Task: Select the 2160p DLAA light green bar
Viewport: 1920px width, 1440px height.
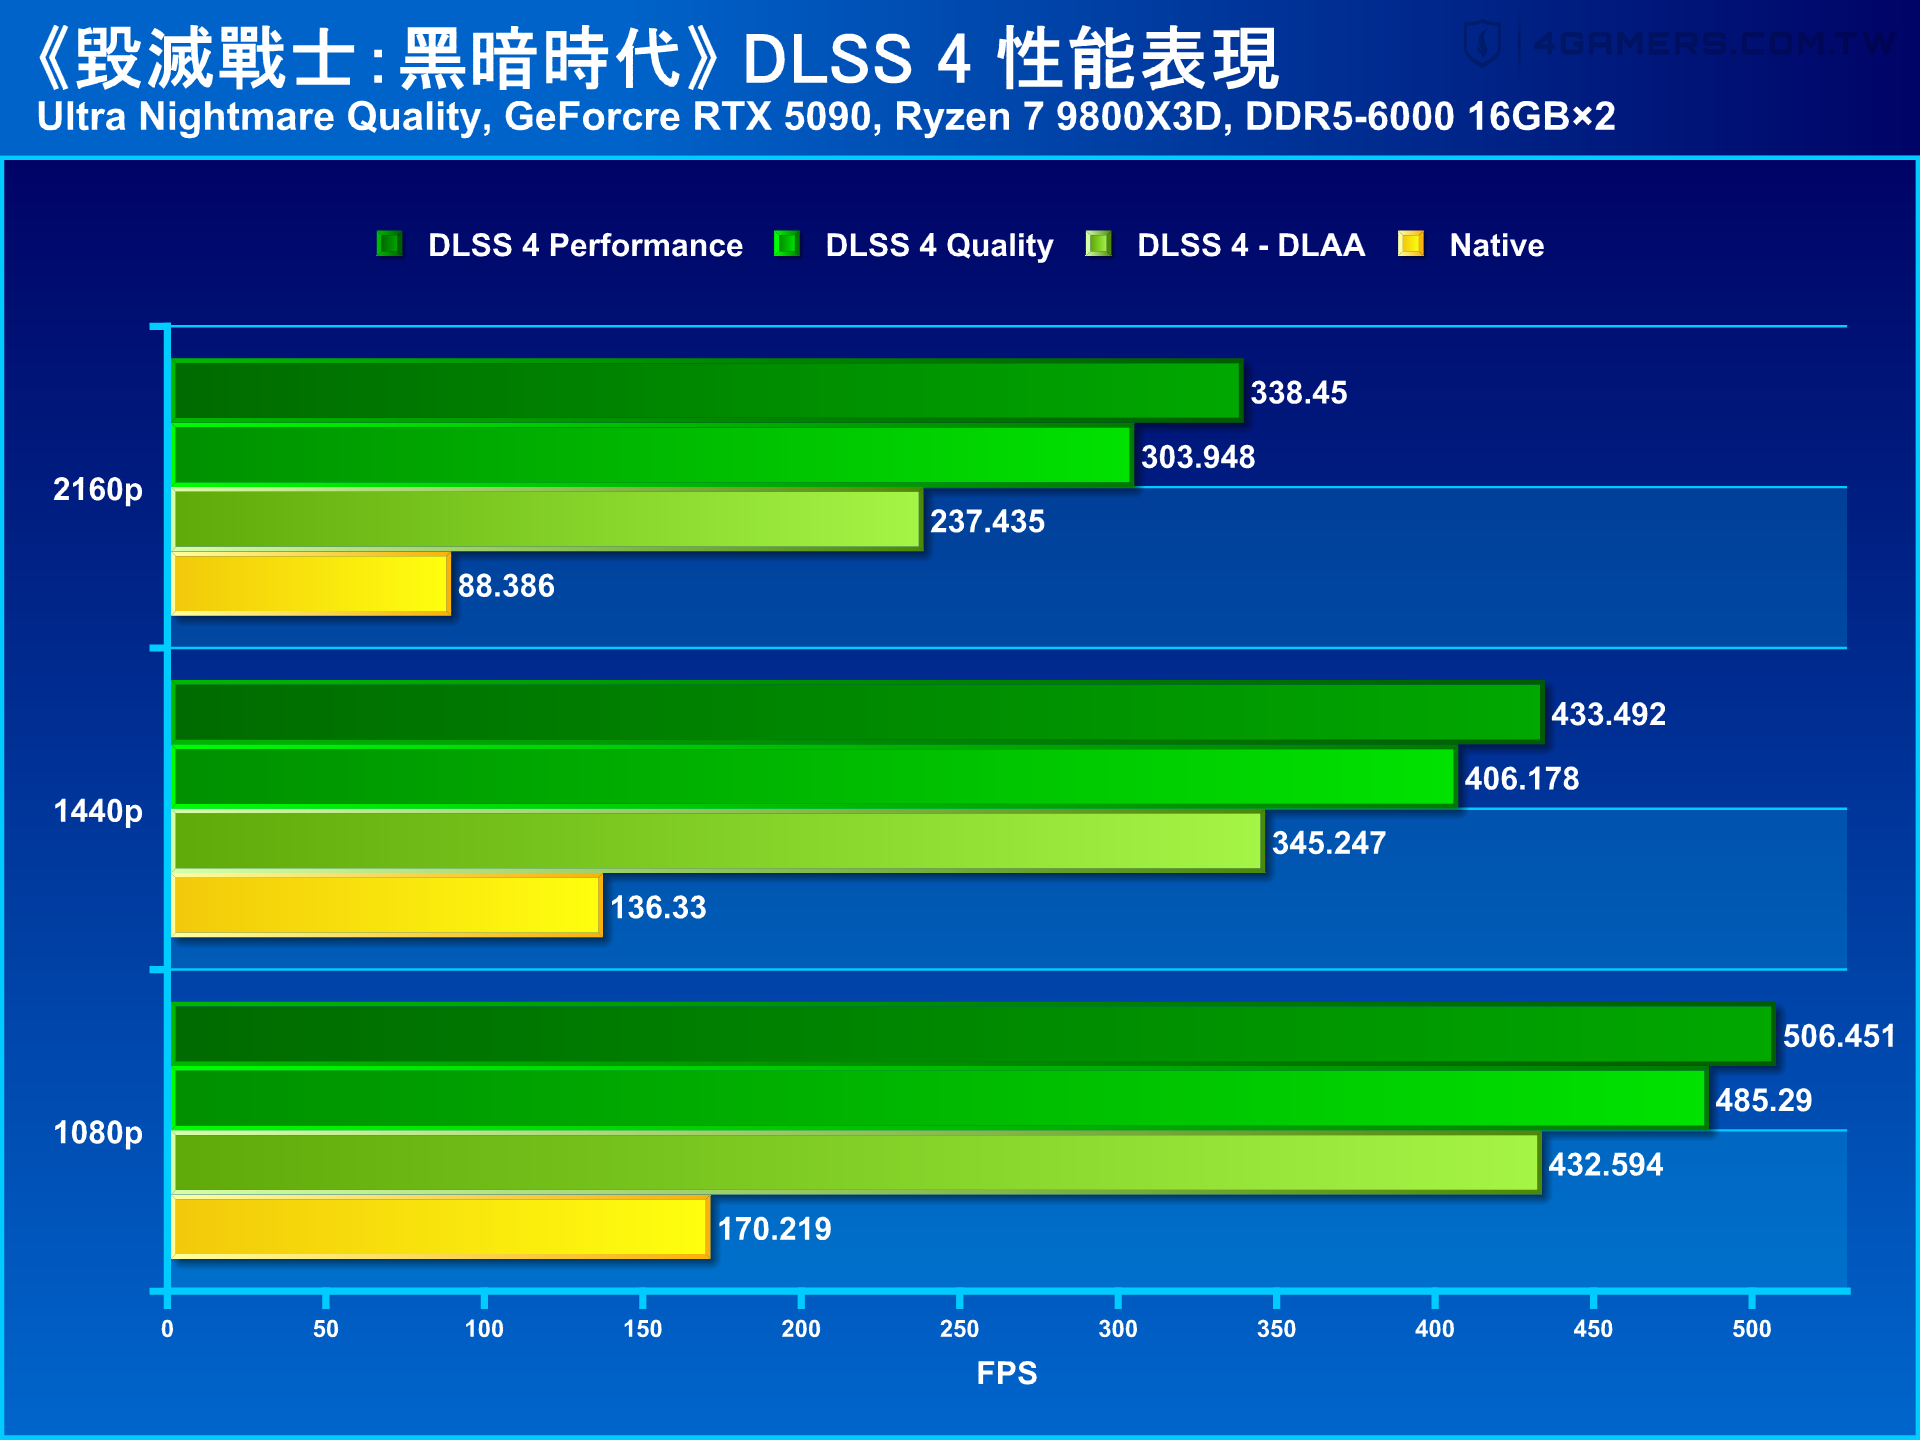Action: pyautogui.click(x=547, y=519)
